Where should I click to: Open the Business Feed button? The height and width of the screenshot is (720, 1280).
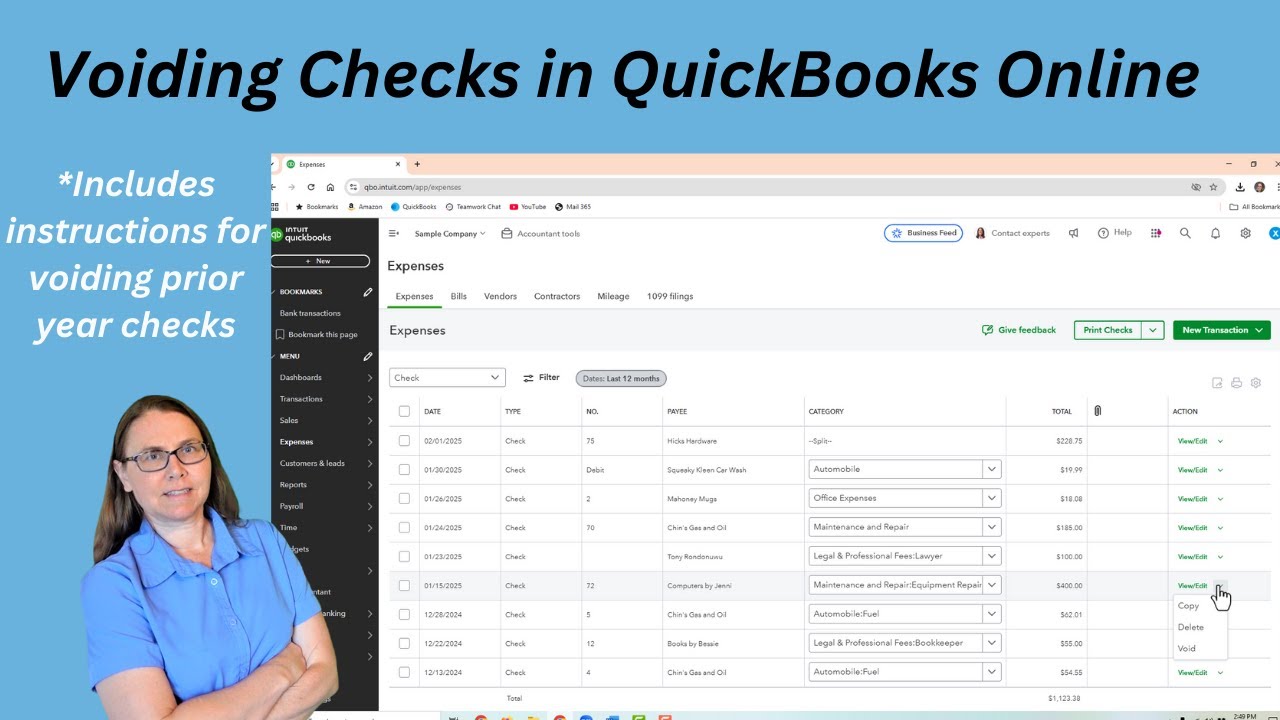tap(923, 233)
